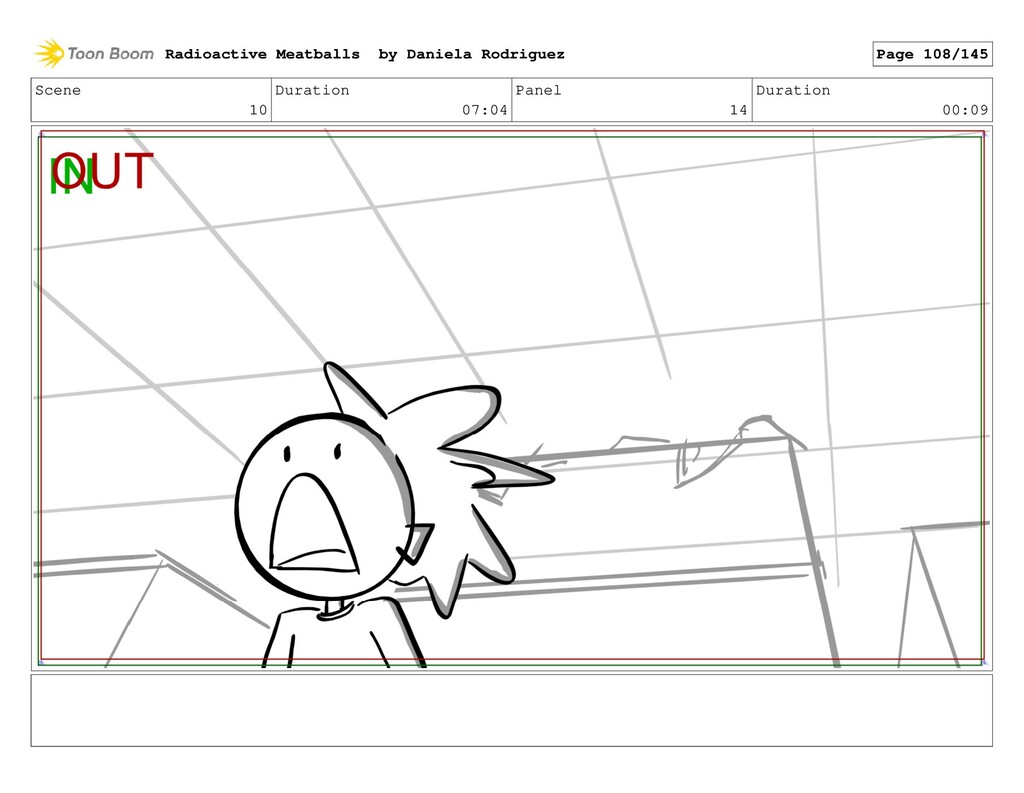1024x793 pixels.
Task: Click the storyboard panel drawing of the character
Action: pyautogui.click(x=511, y=398)
